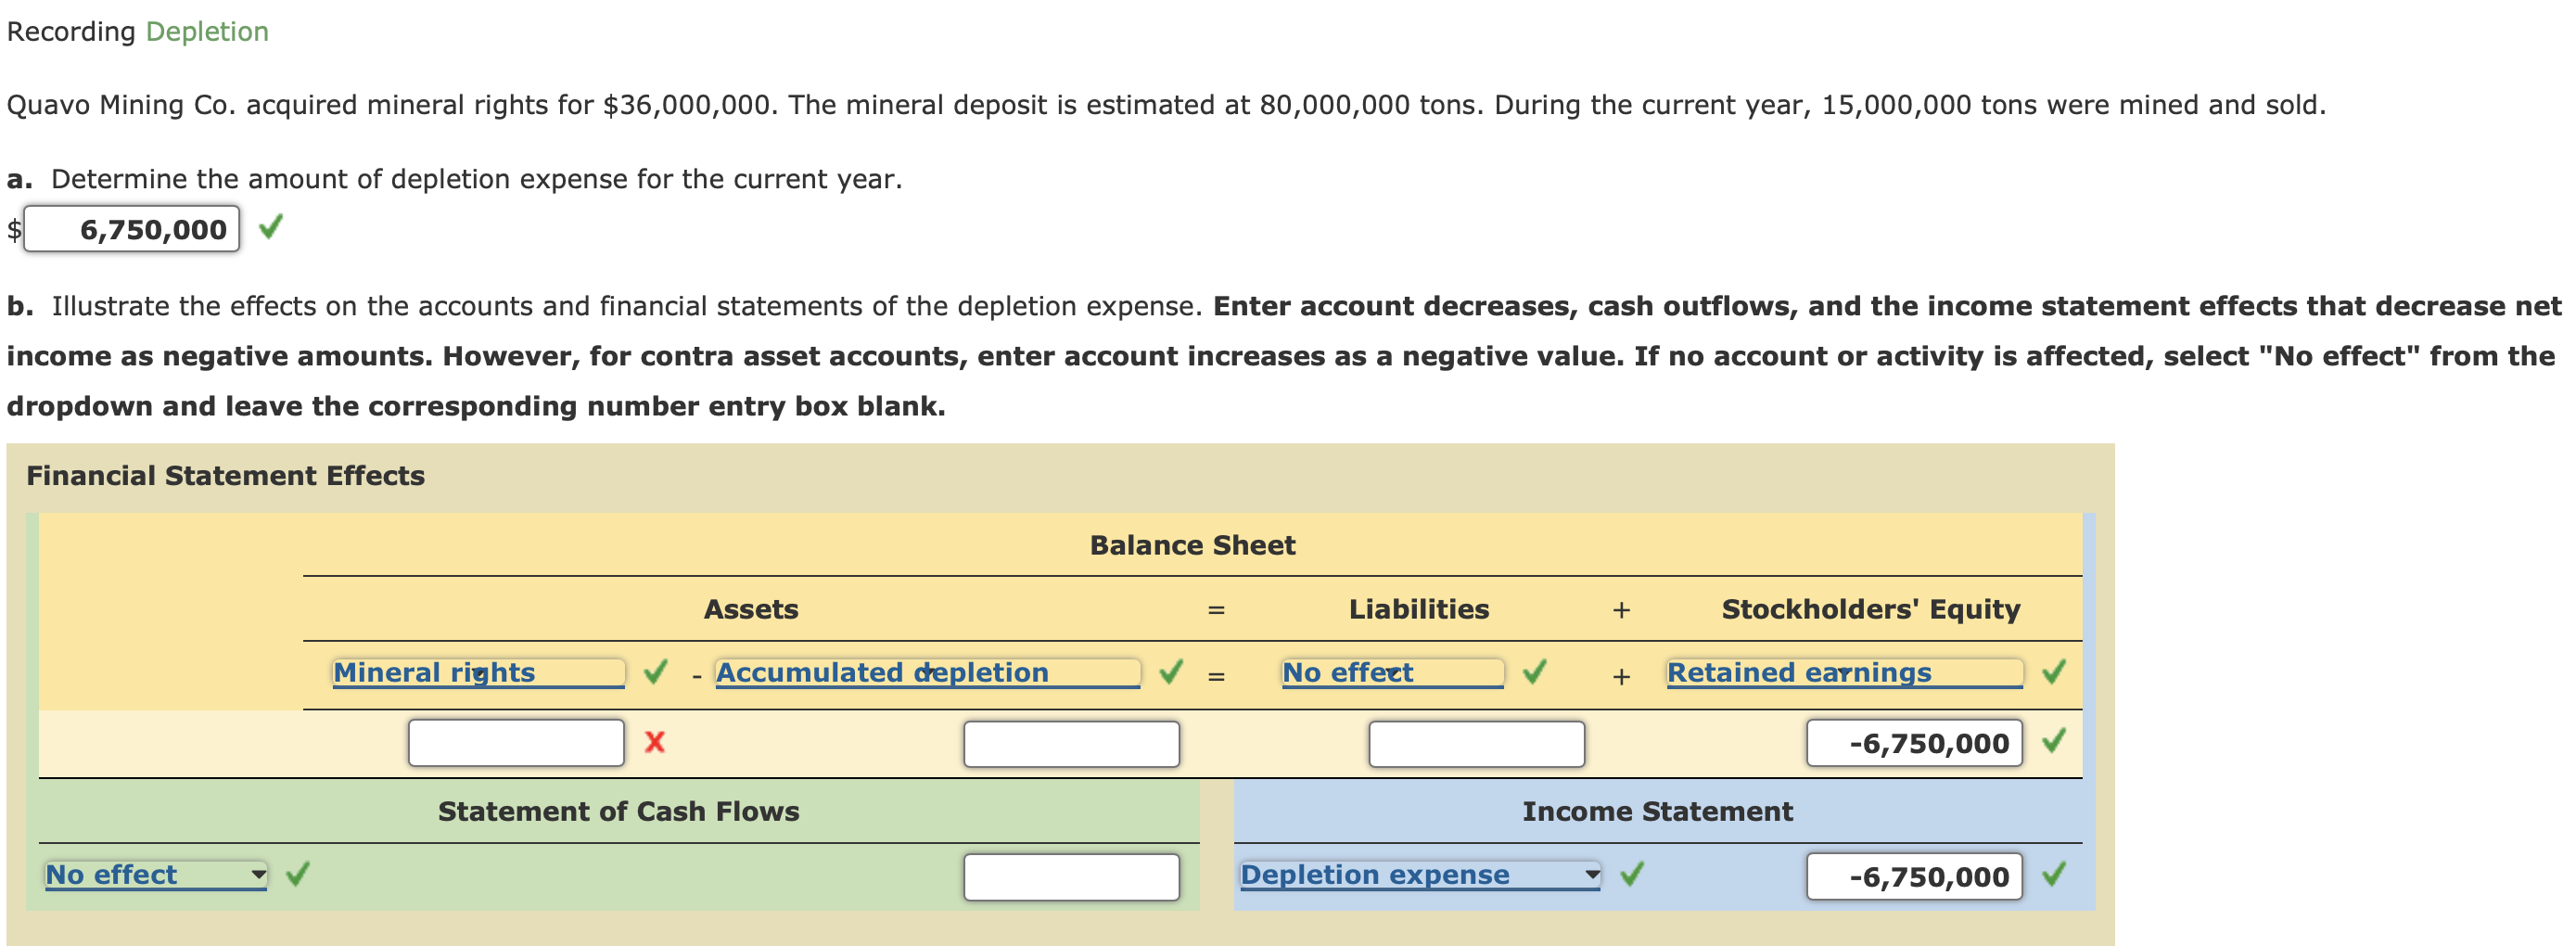Click the checkmark next to Mineral rights
Viewport: 2576px width, 946px height.
click(655, 673)
